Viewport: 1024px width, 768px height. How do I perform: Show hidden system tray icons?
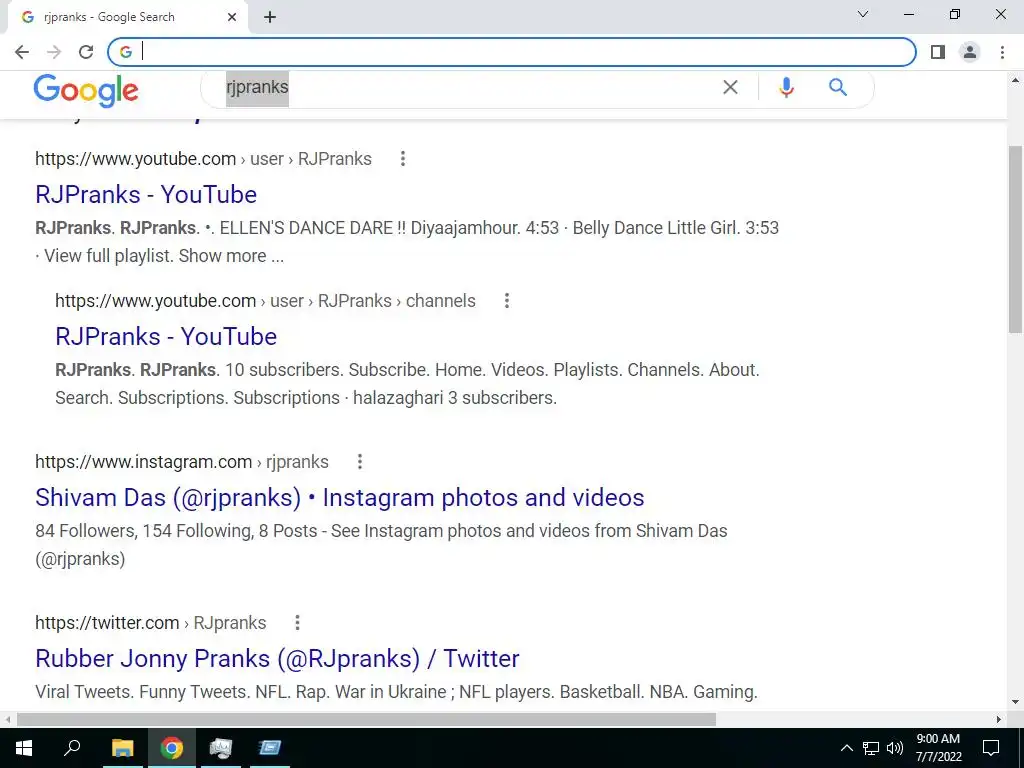coord(846,748)
